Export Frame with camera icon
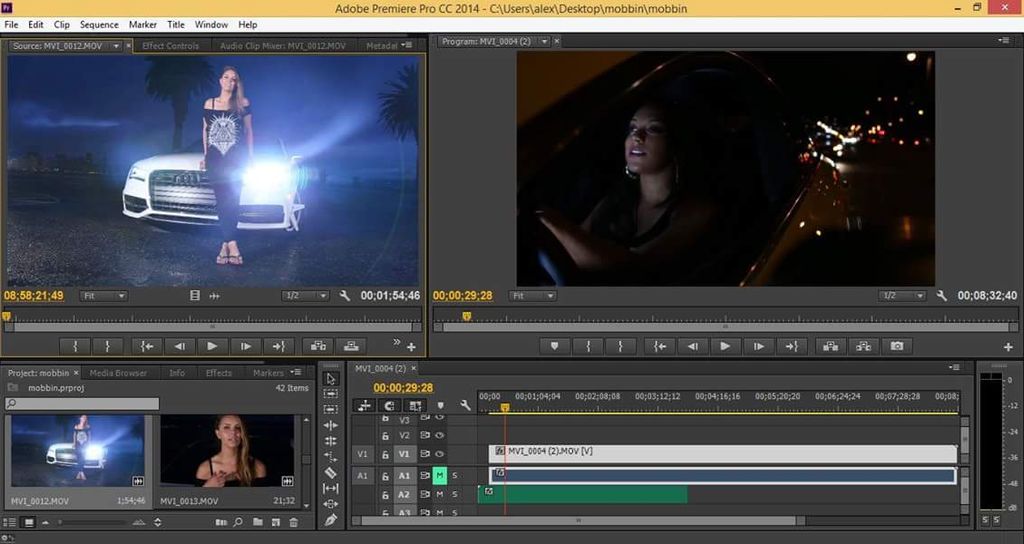The image size is (1024, 544). tap(897, 346)
